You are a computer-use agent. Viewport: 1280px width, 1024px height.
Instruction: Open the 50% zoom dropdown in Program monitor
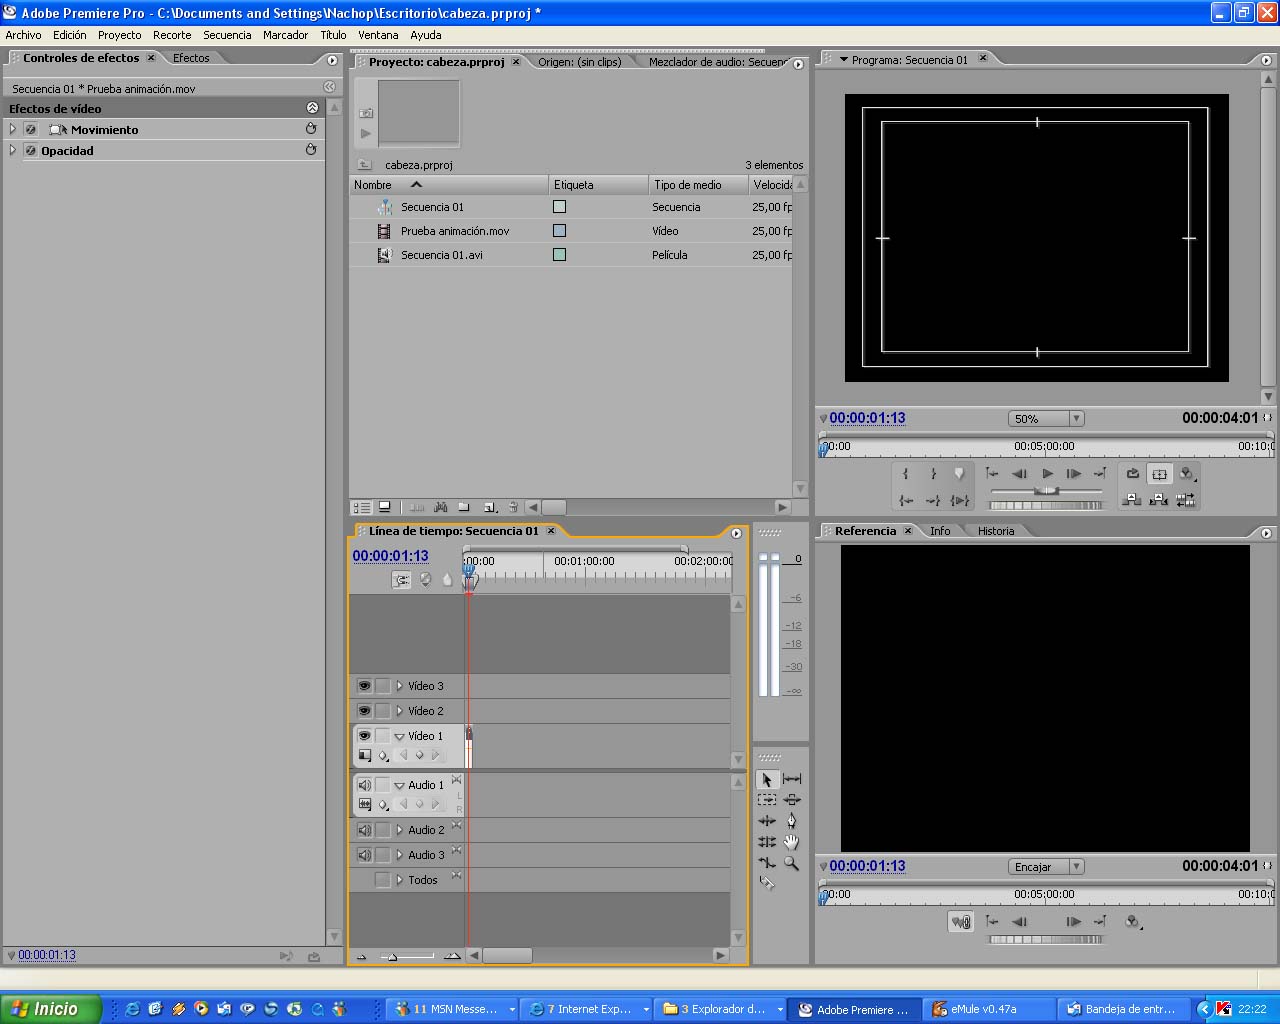pyautogui.click(x=1046, y=419)
